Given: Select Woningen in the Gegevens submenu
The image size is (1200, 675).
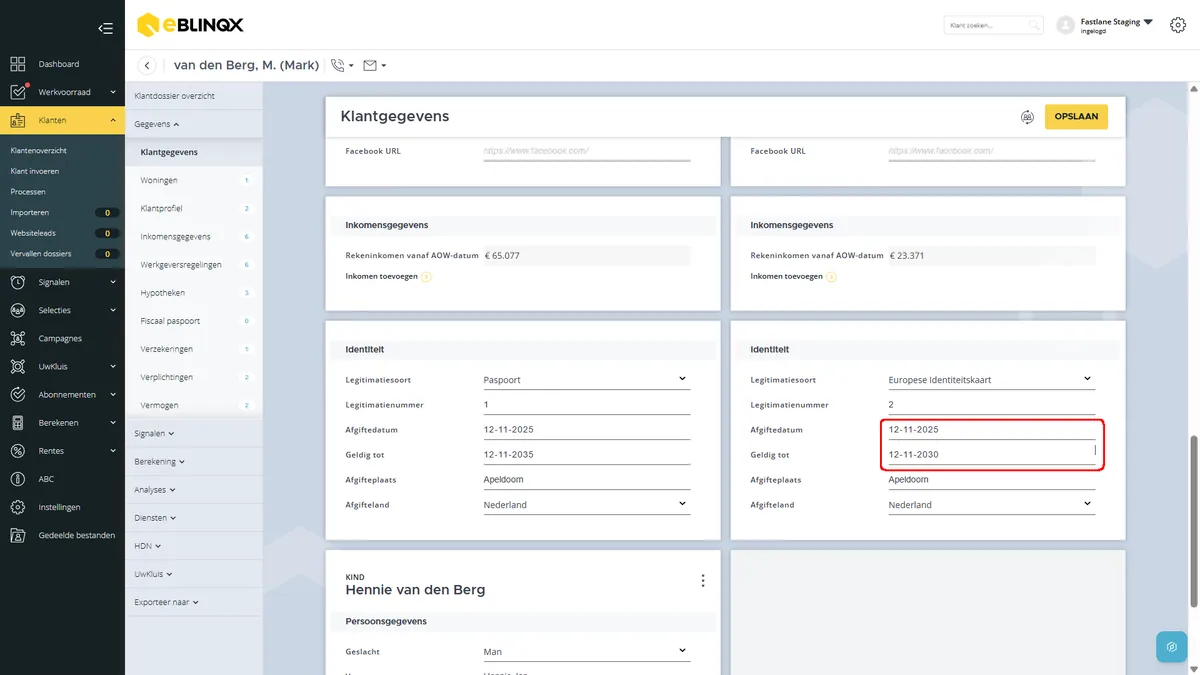Looking at the screenshot, I should [159, 180].
